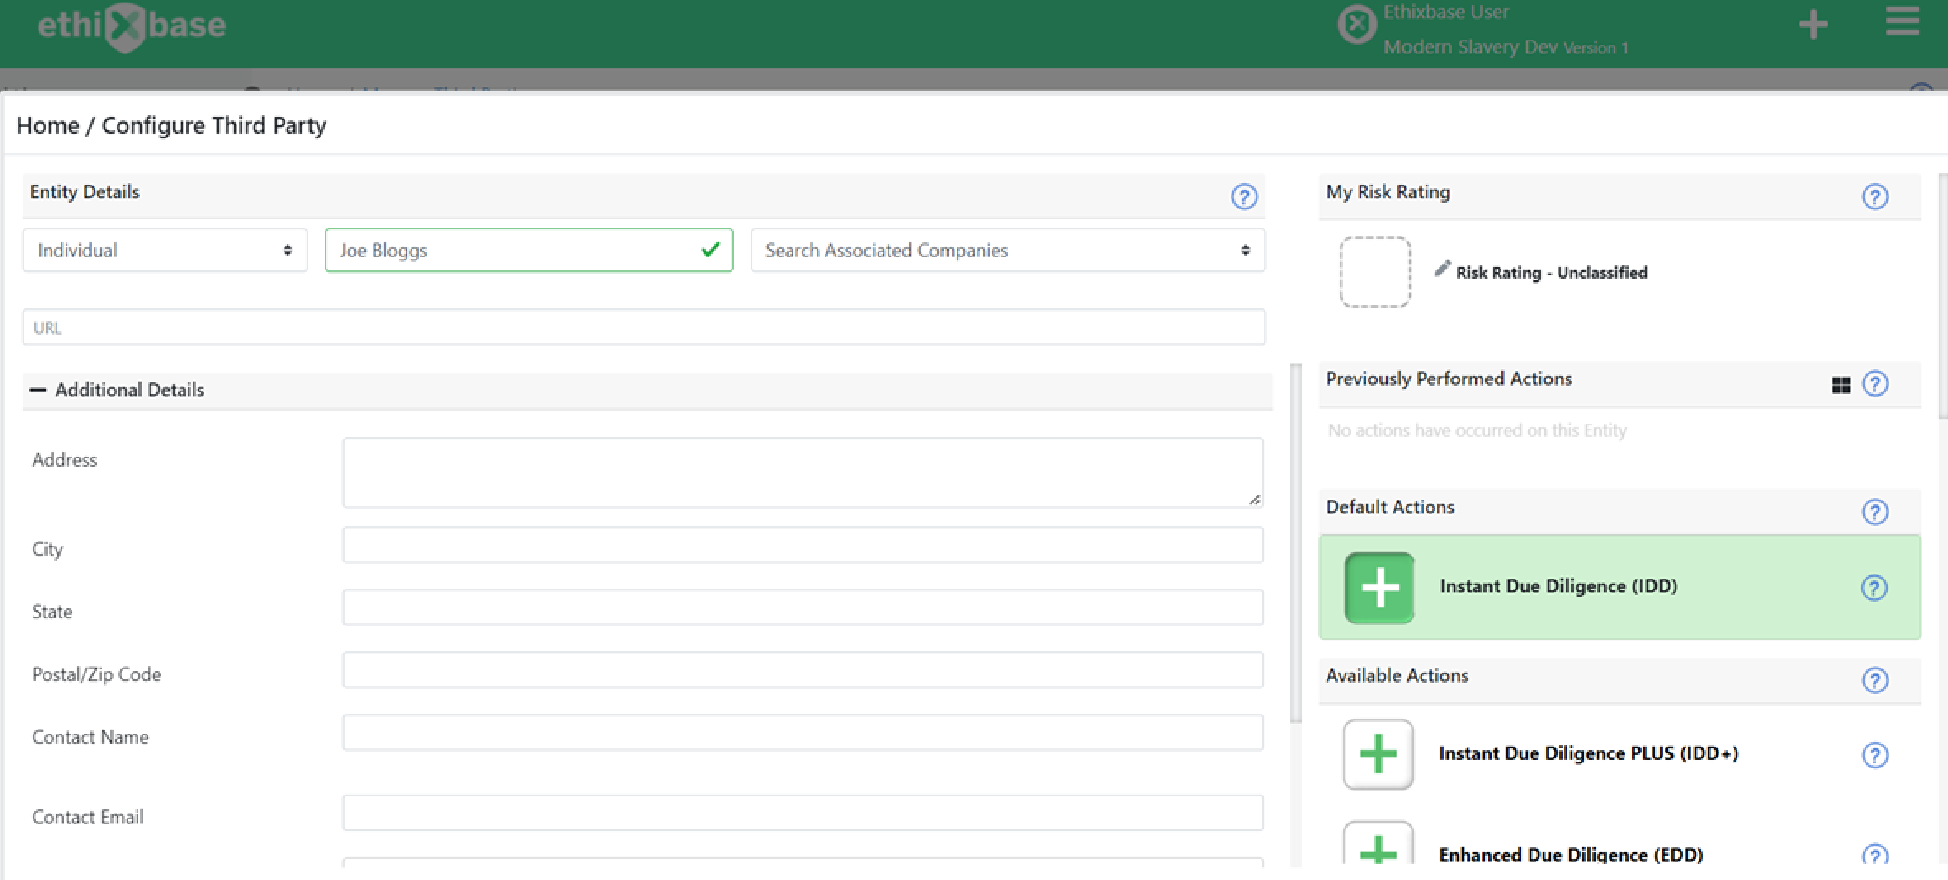
Task: Add Instant Due Diligence PLUS (IDD+) action
Action: tap(1378, 754)
